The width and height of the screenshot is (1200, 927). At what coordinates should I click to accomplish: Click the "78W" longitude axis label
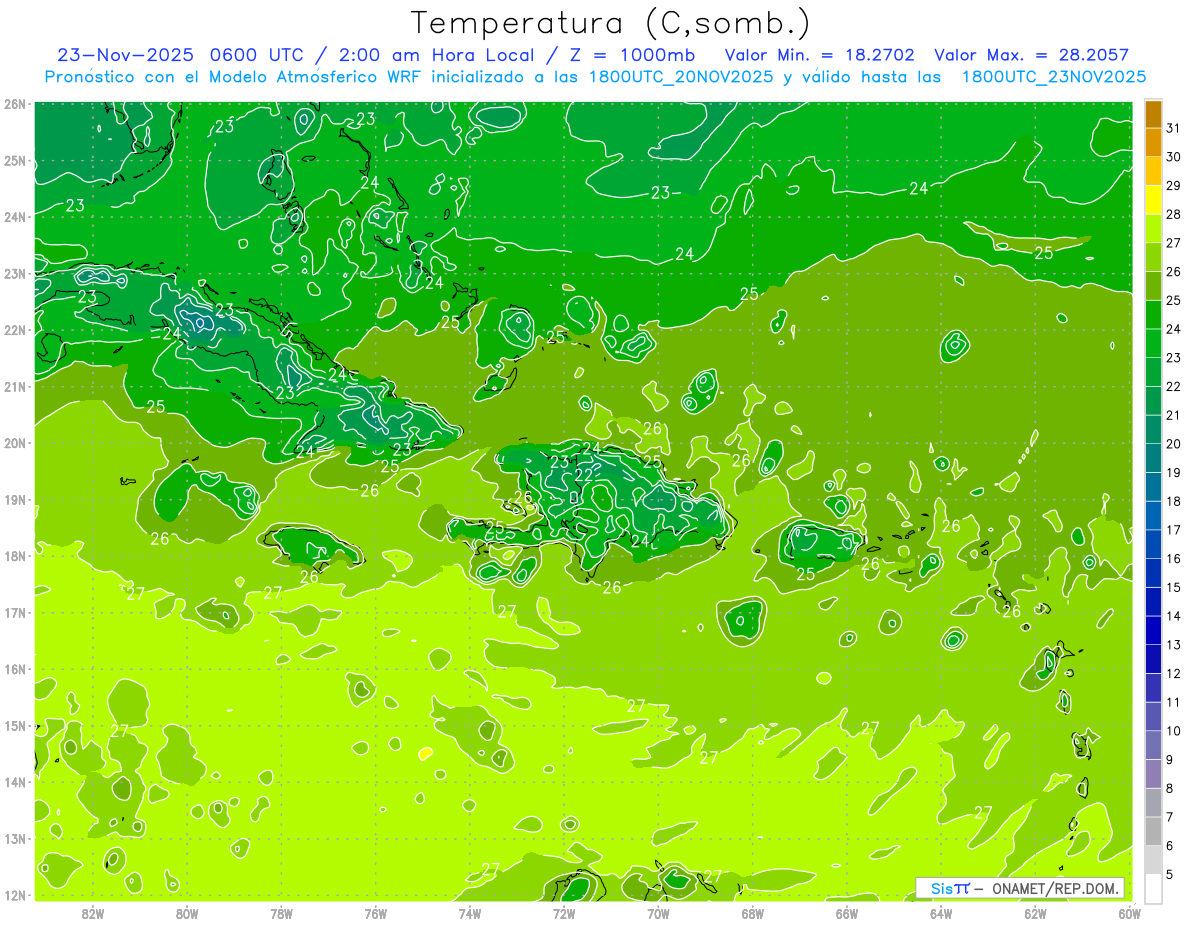pos(281,913)
